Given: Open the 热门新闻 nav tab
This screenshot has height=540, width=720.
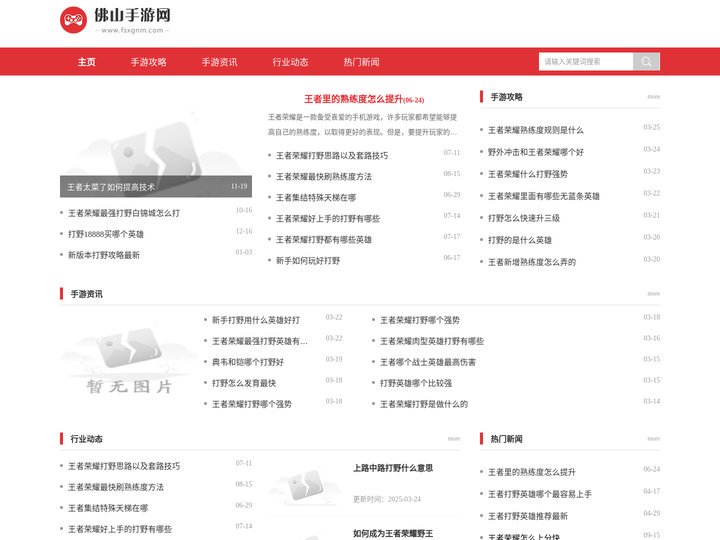Looking at the screenshot, I should coord(361,62).
